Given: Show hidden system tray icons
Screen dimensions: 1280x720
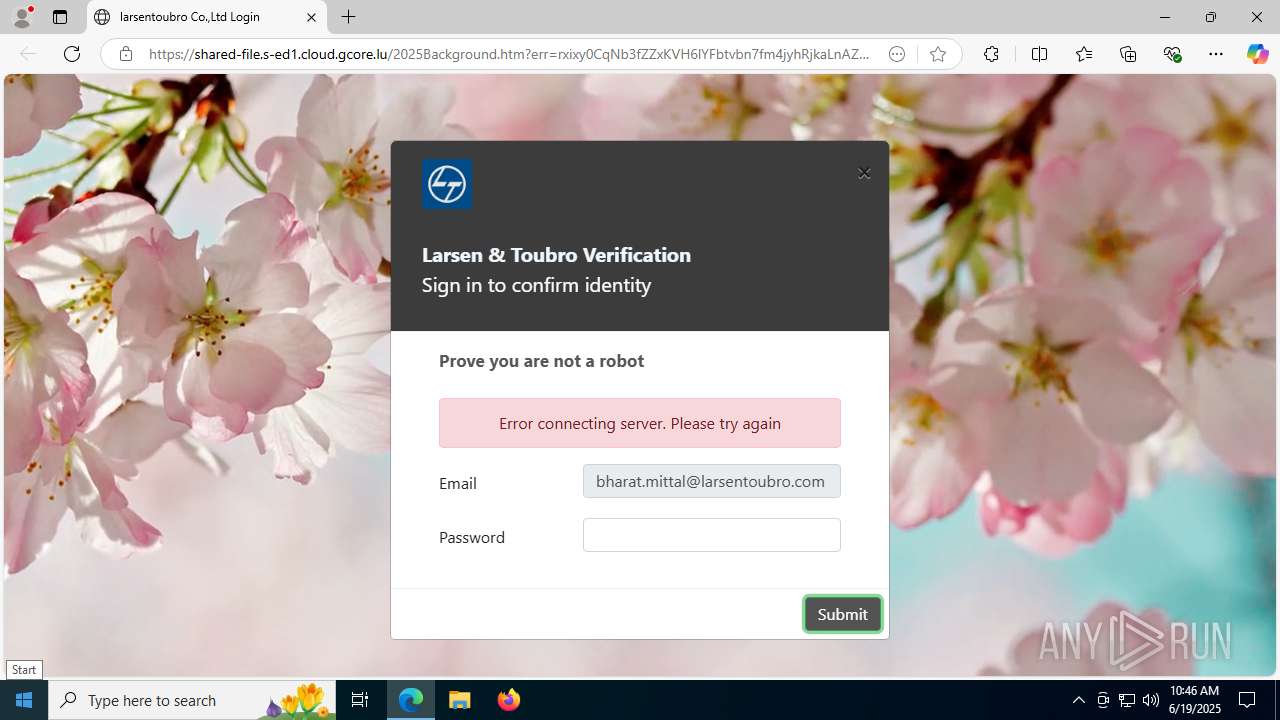Looking at the screenshot, I should (x=1078, y=700).
